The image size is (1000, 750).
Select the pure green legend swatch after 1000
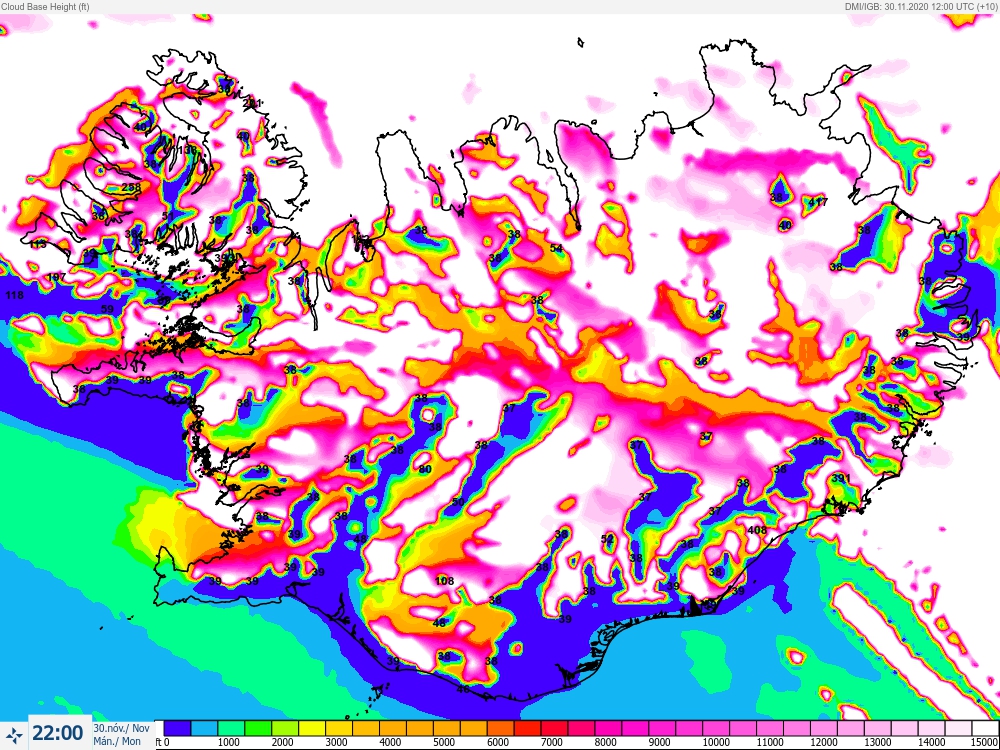(x=258, y=729)
